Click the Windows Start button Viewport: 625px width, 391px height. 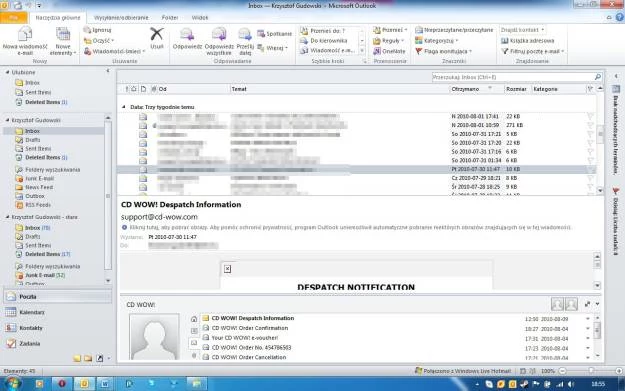click(x=13, y=383)
